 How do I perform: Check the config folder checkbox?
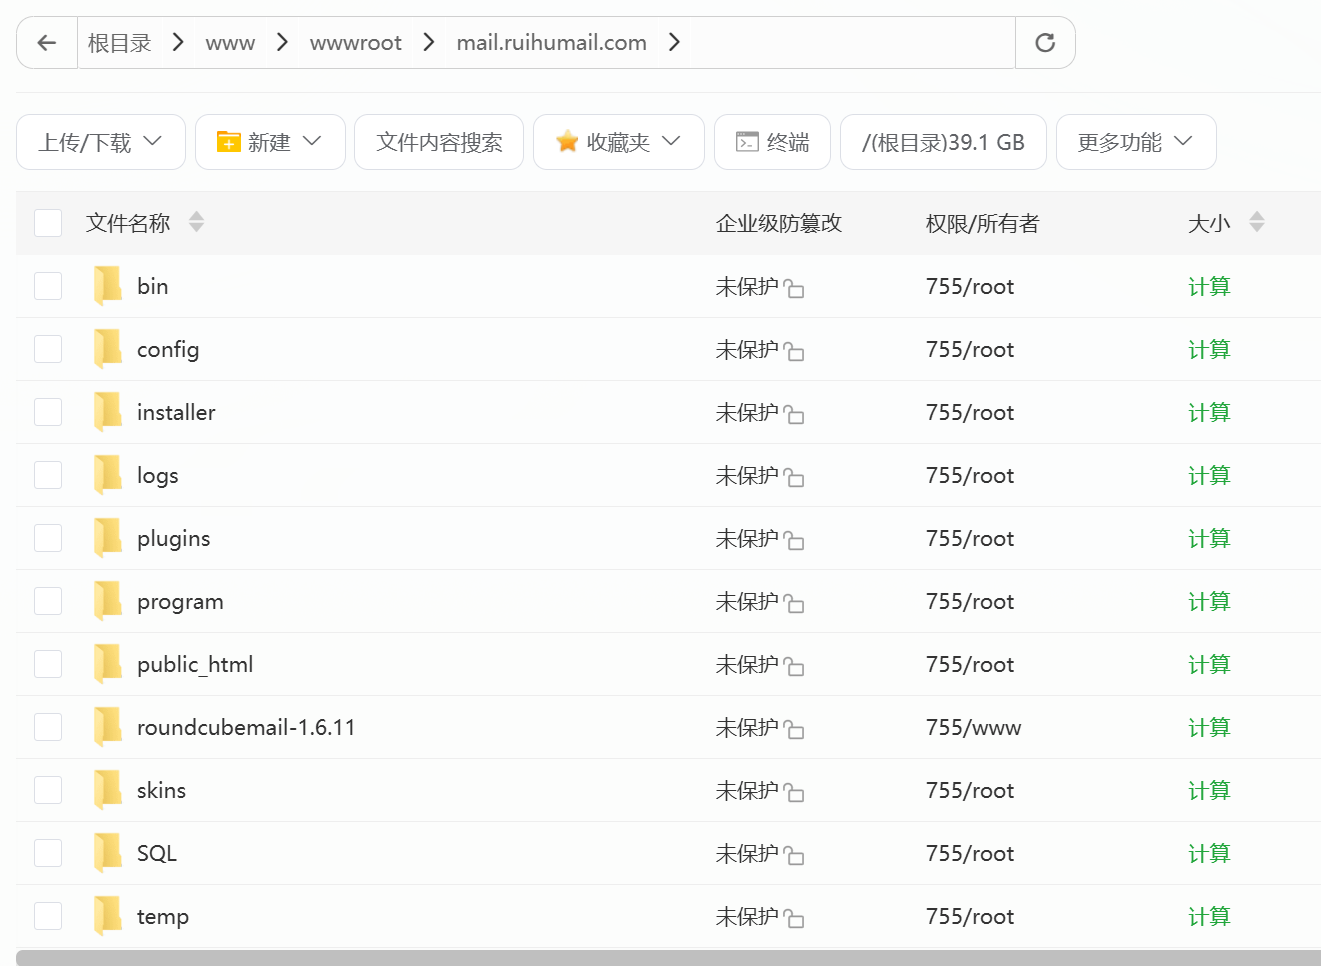point(48,349)
